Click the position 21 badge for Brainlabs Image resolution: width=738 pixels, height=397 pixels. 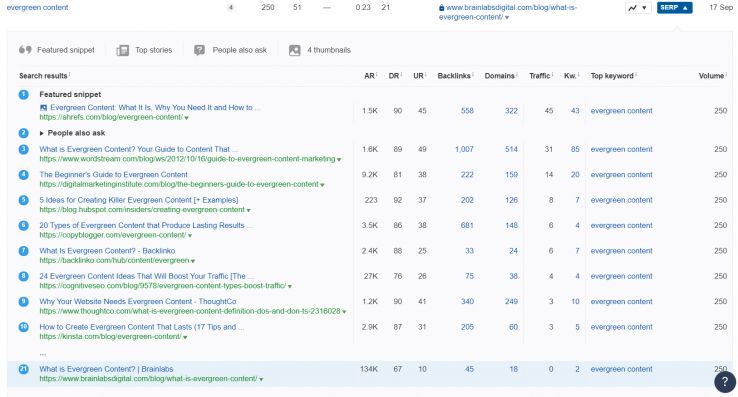pyautogui.click(x=24, y=369)
